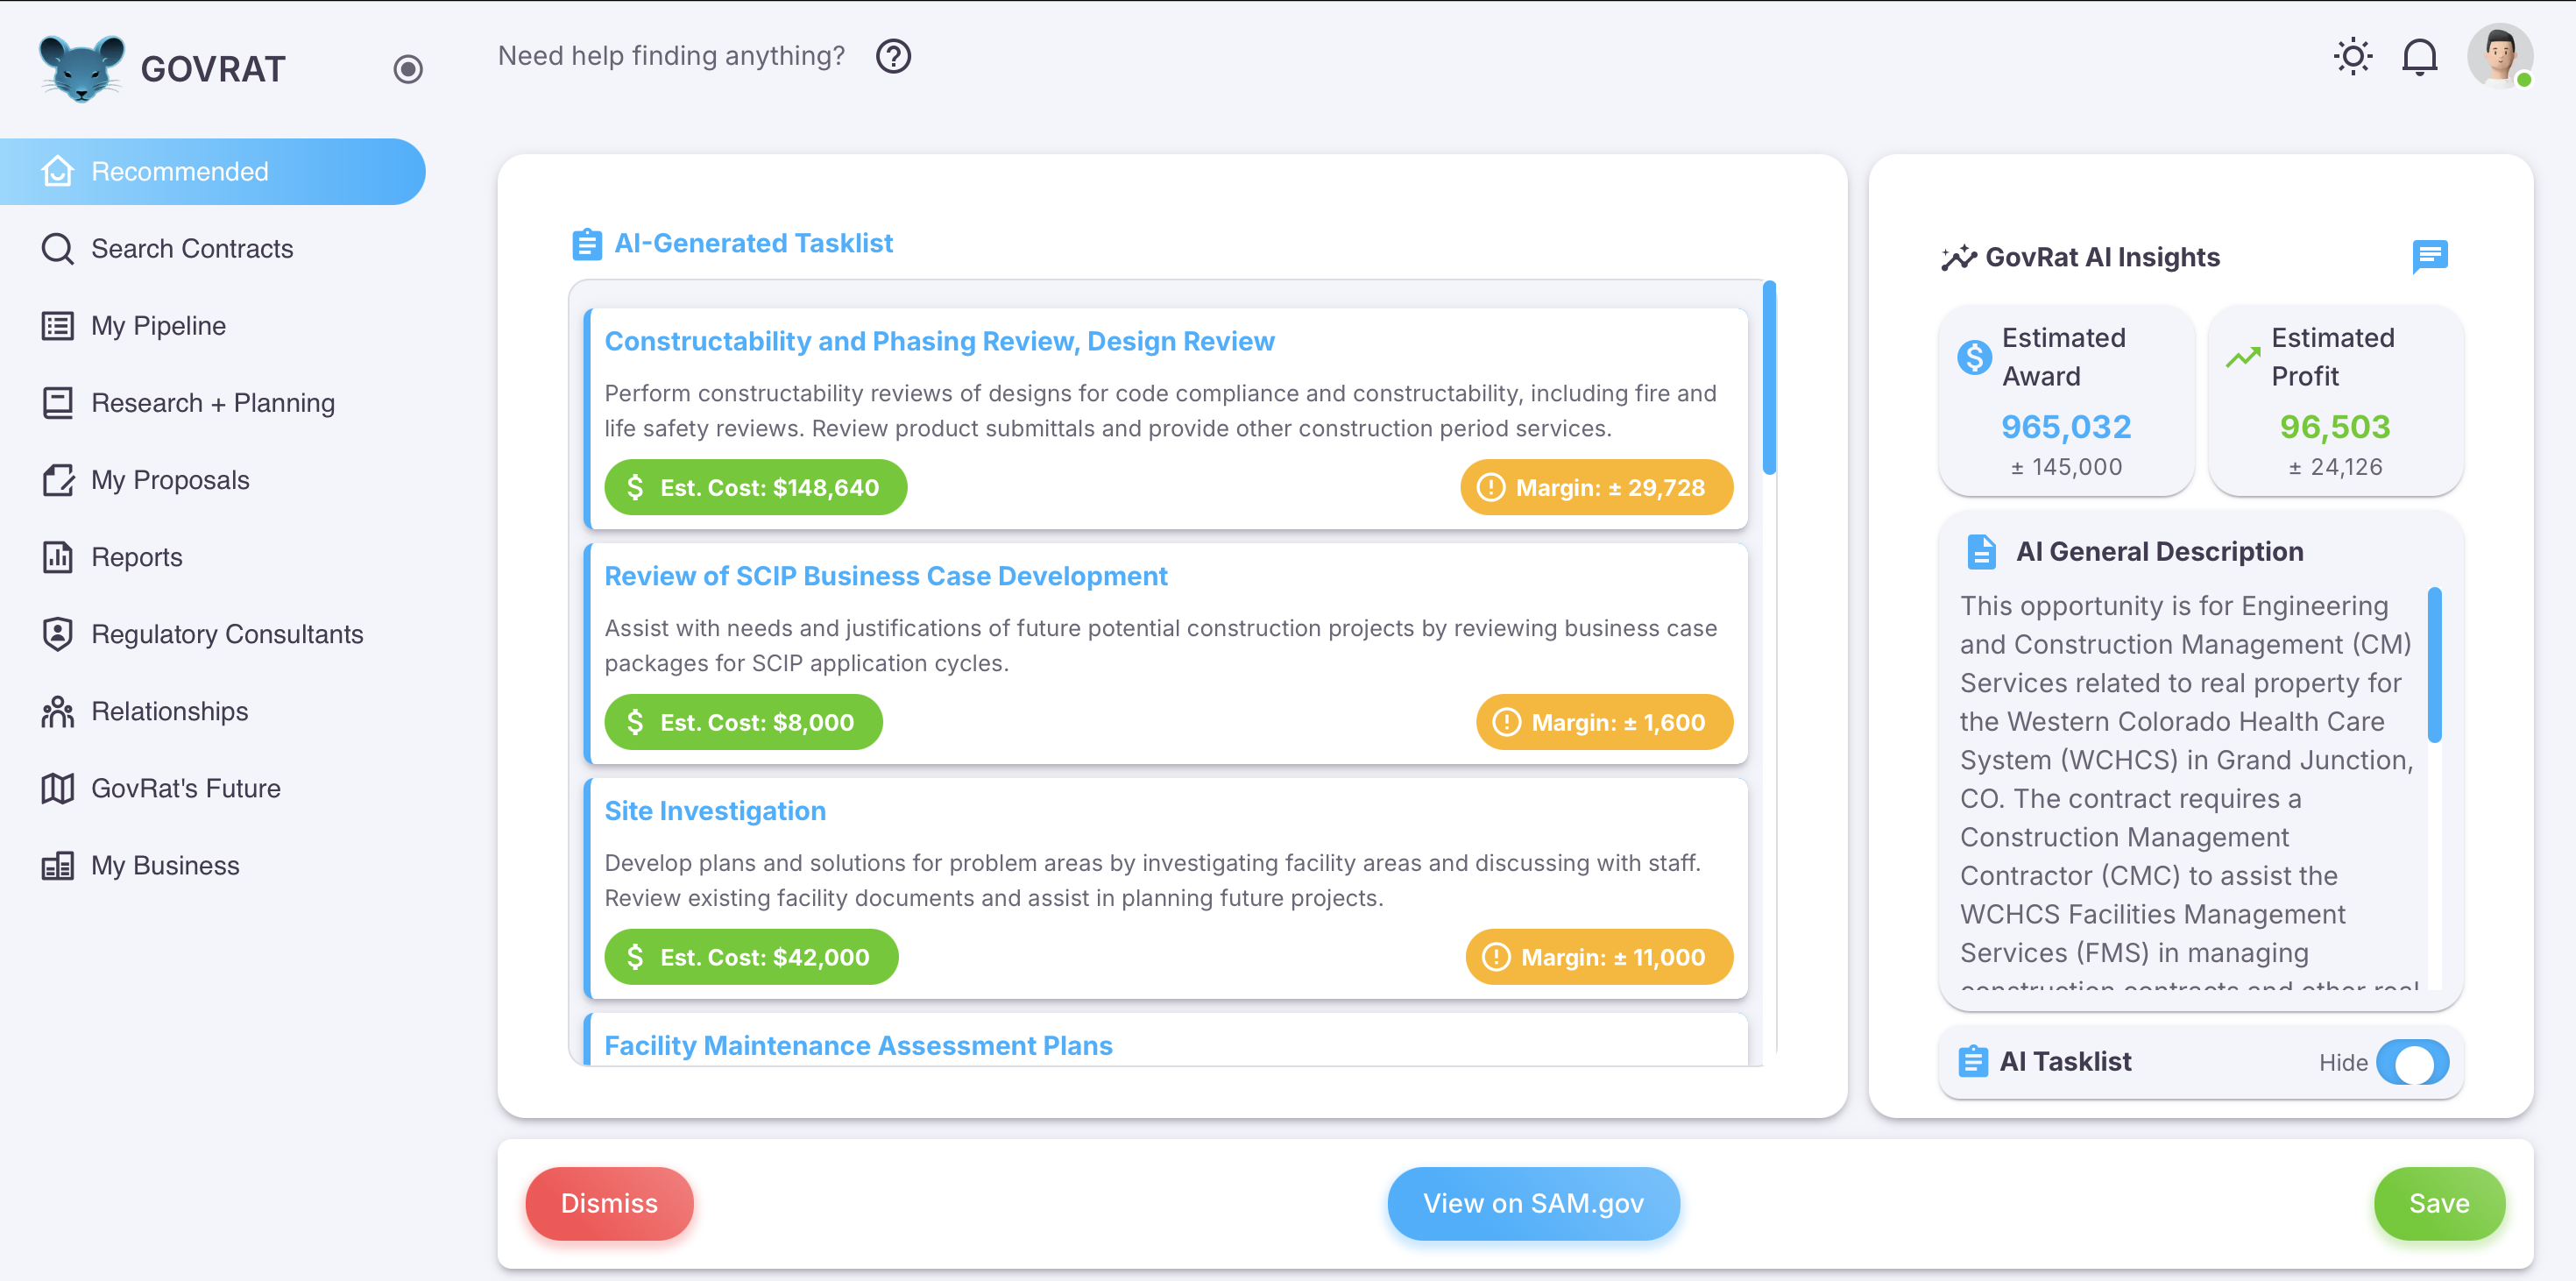2576x1281 pixels.
Task: Click the My Business building icon
Action: pos(57,864)
